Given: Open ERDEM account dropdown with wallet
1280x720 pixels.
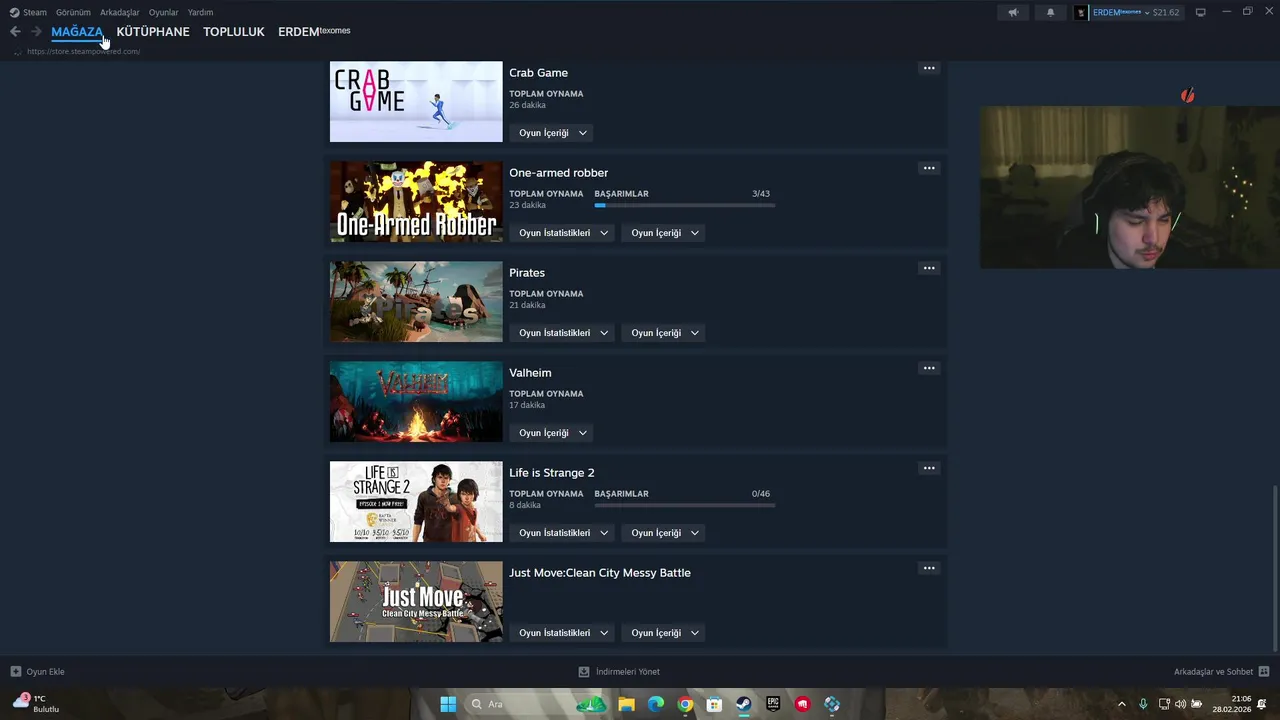Looking at the screenshot, I should point(1135,12).
